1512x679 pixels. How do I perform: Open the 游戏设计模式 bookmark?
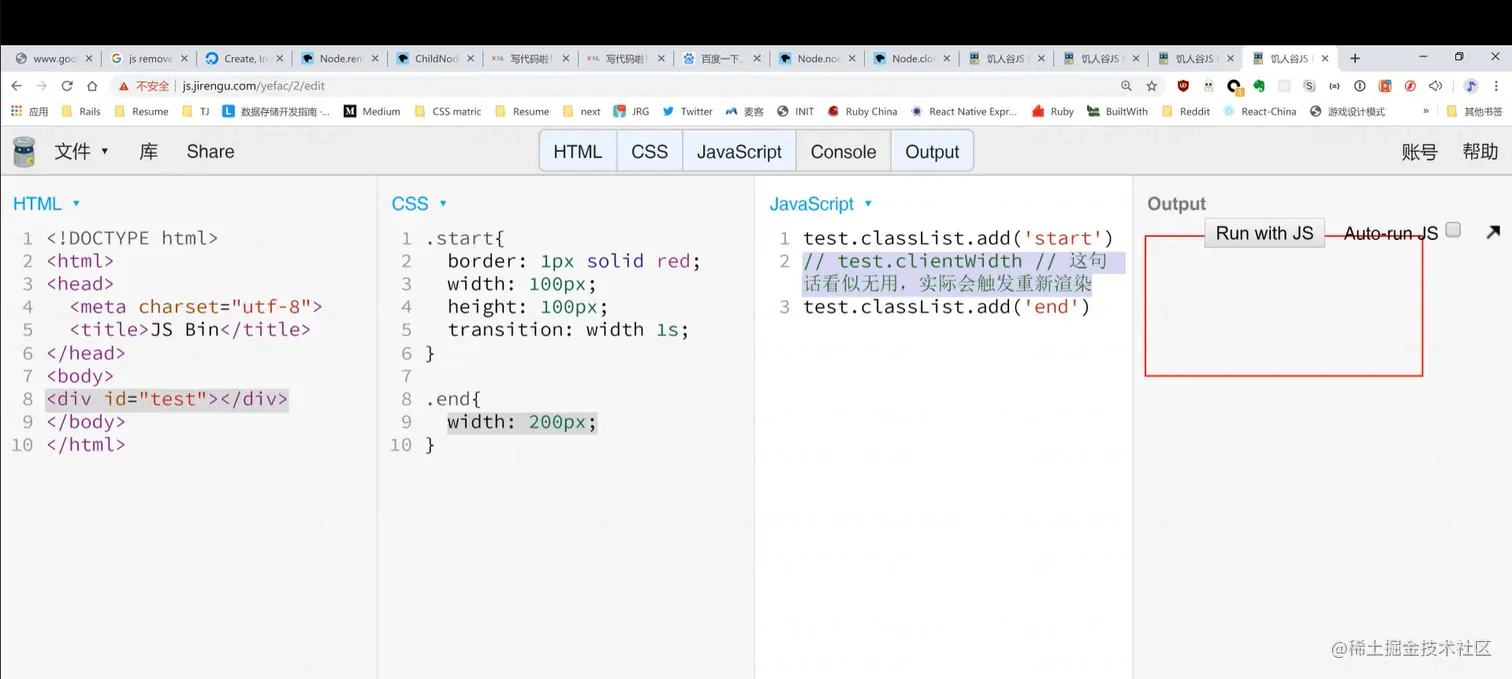(1347, 112)
